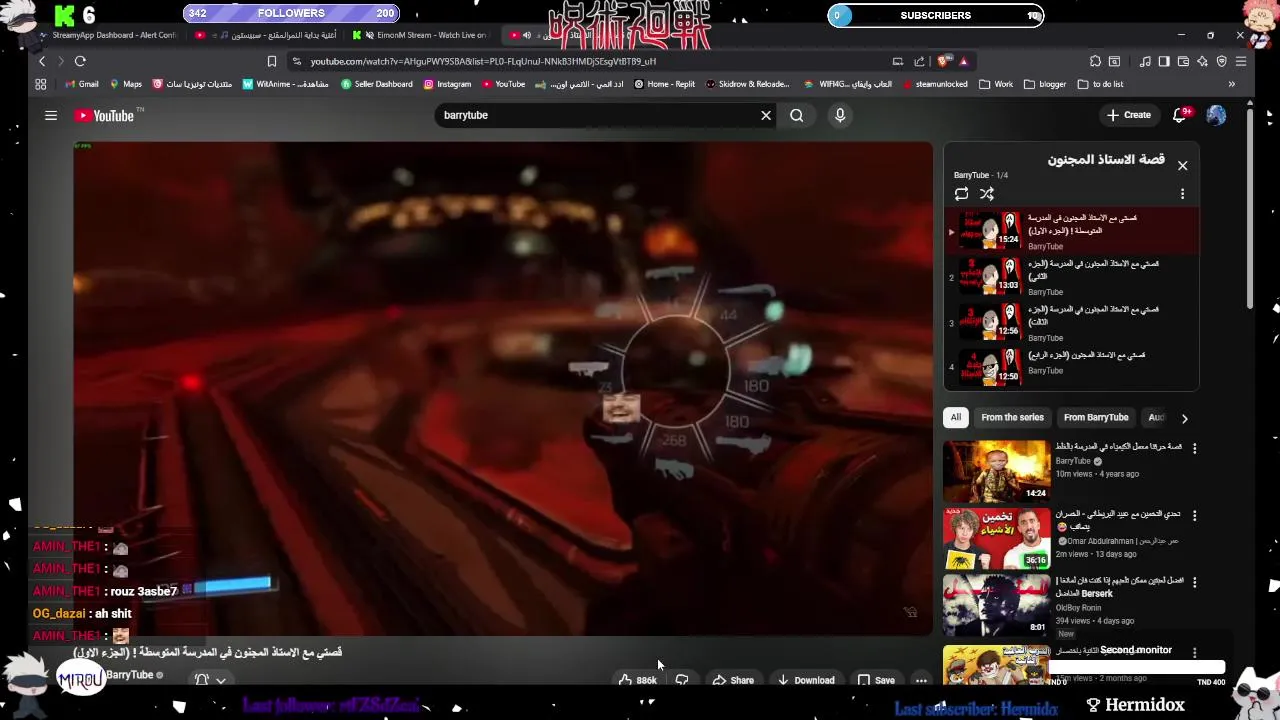Open the apps grid in bookmarks bar
Screen dimensions: 1280x720
[41, 84]
